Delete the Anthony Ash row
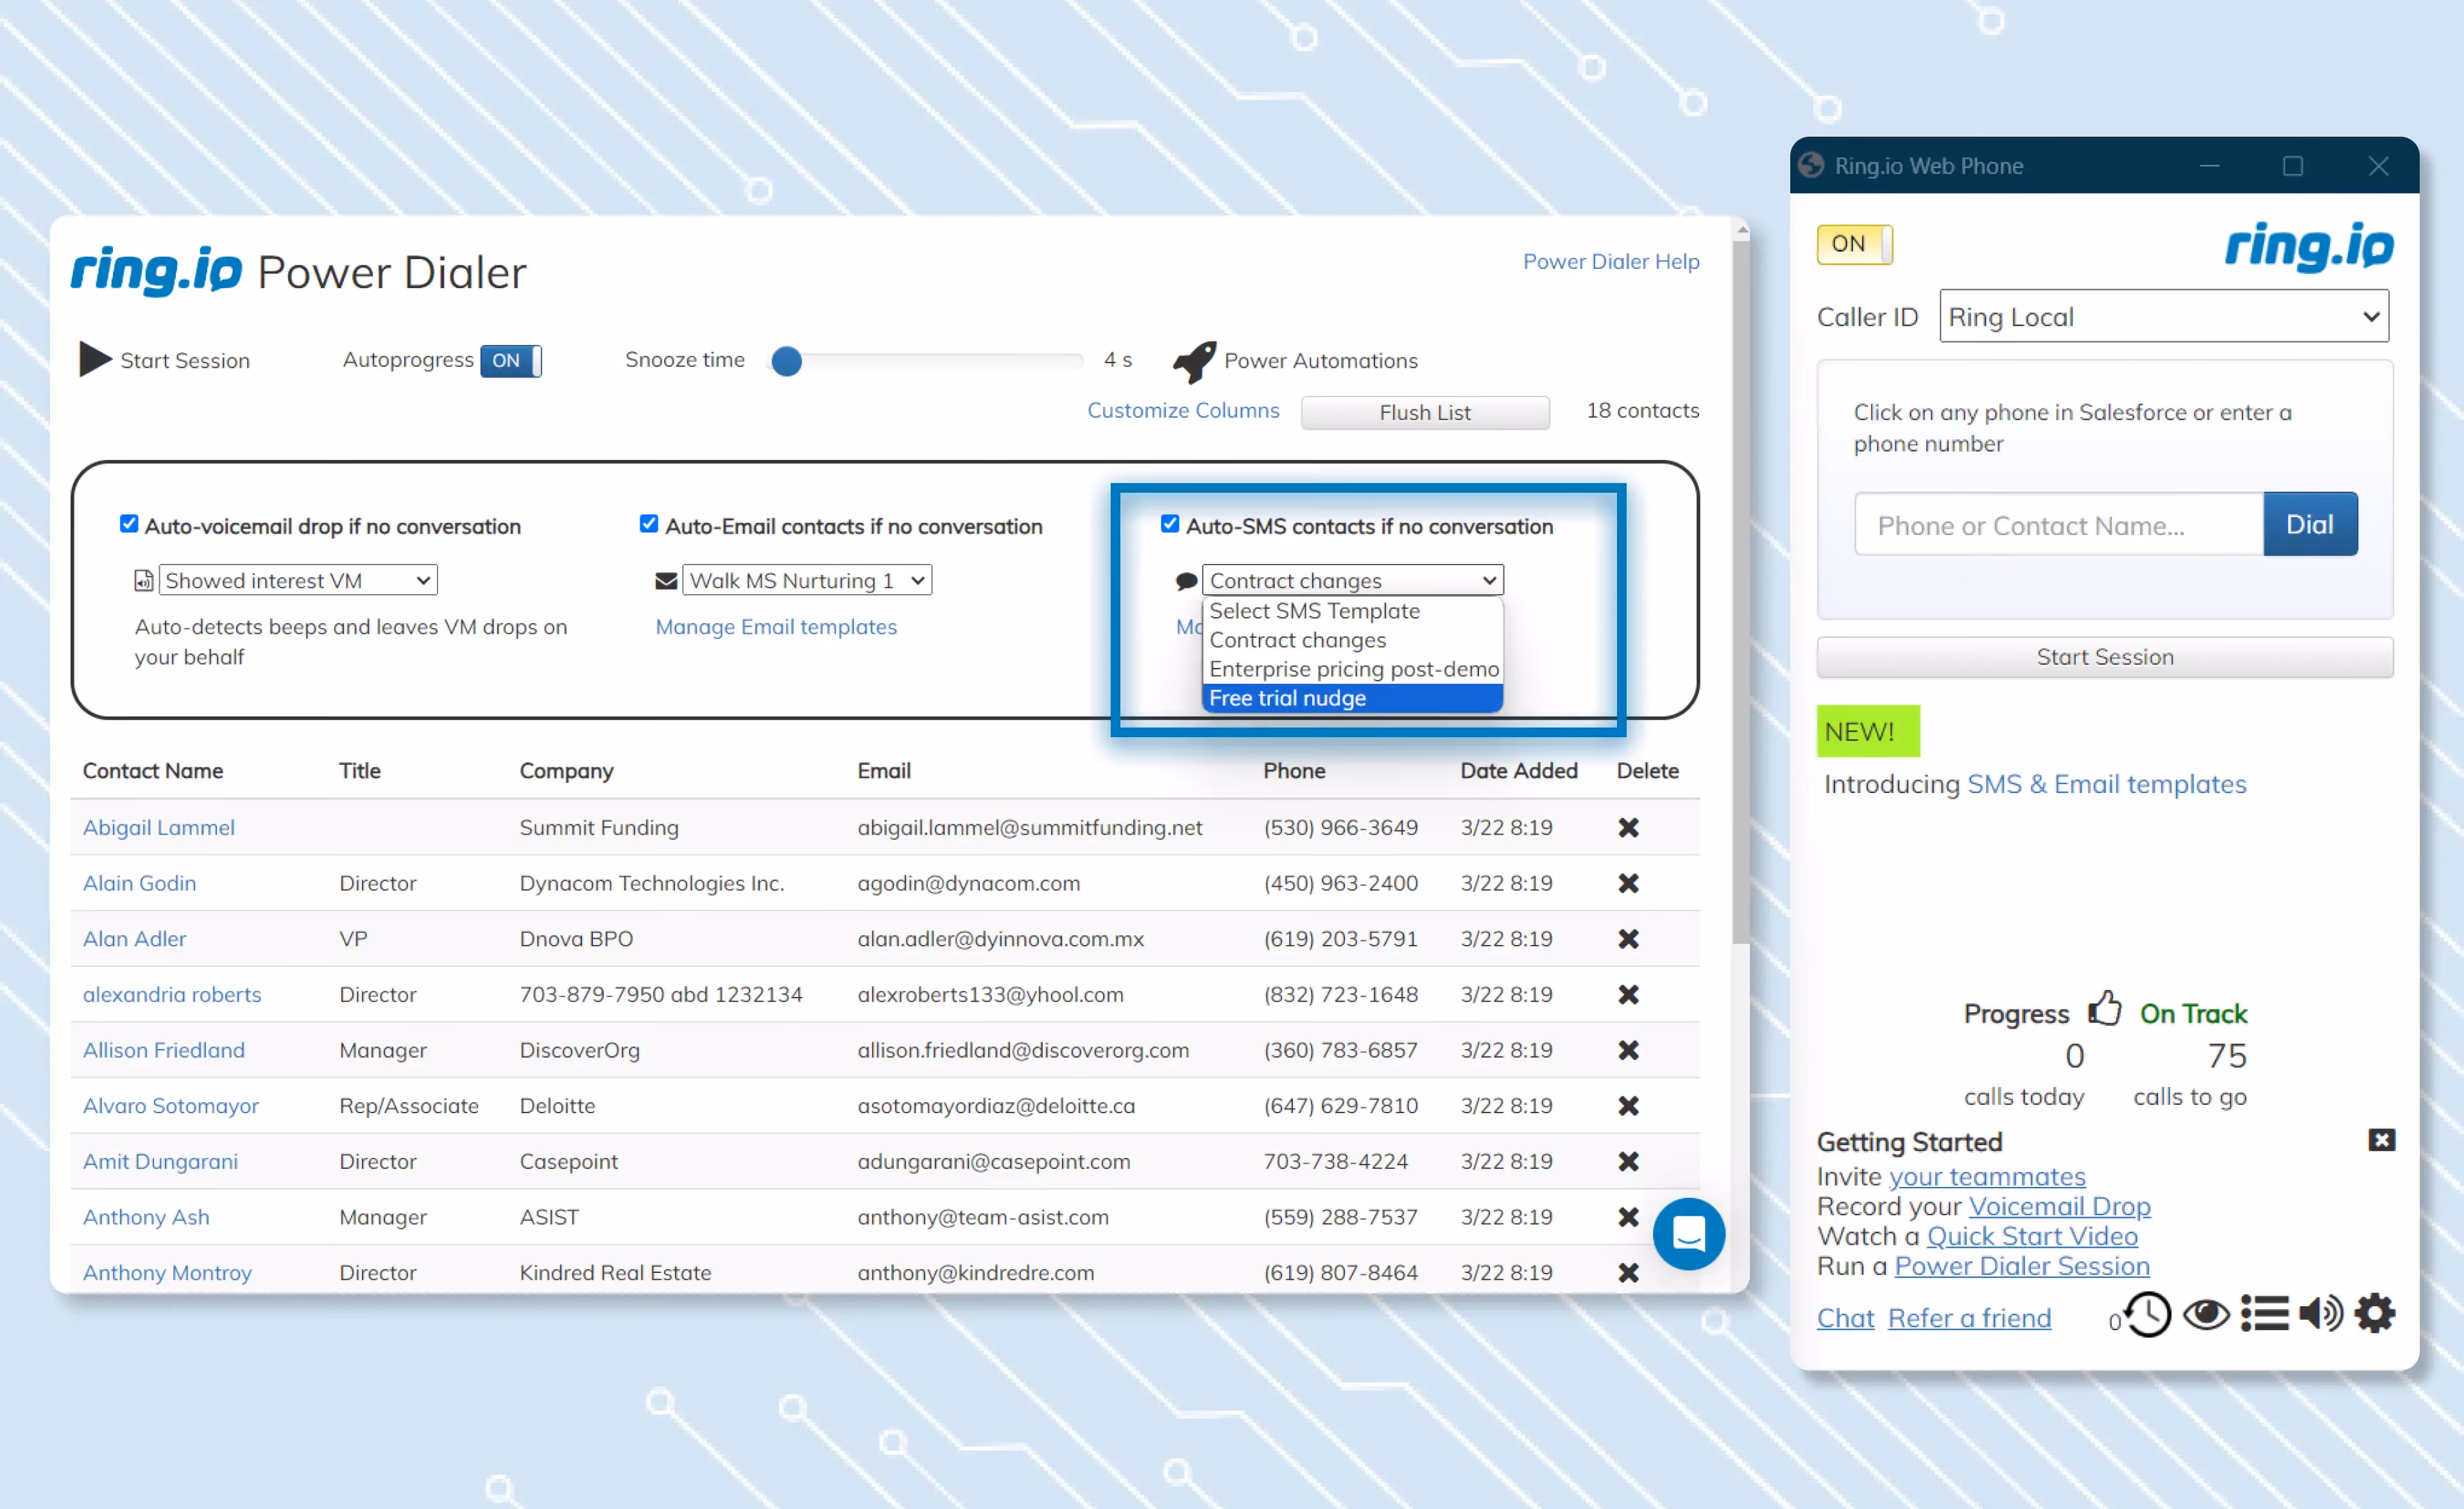Viewport: 2464px width, 1509px height. 1628,1218
